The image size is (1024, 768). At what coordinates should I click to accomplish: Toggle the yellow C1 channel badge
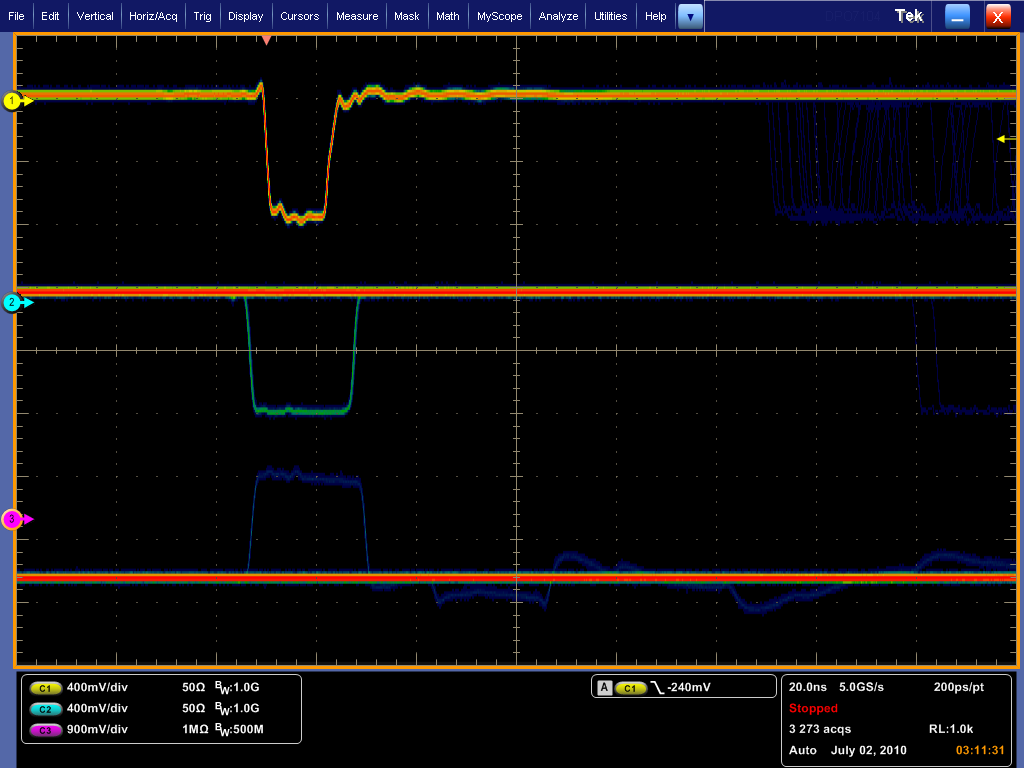(45, 688)
